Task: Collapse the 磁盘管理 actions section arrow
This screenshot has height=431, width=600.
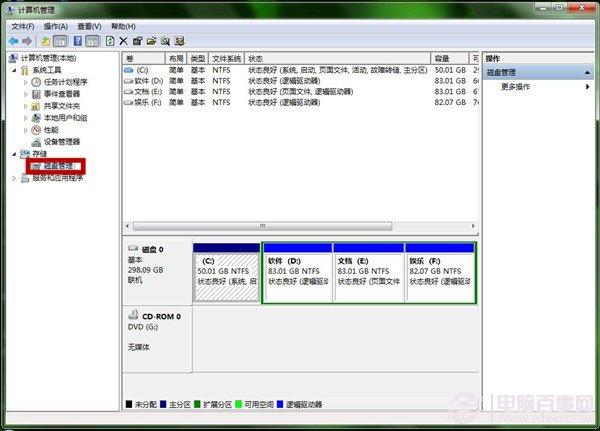Action: point(587,73)
